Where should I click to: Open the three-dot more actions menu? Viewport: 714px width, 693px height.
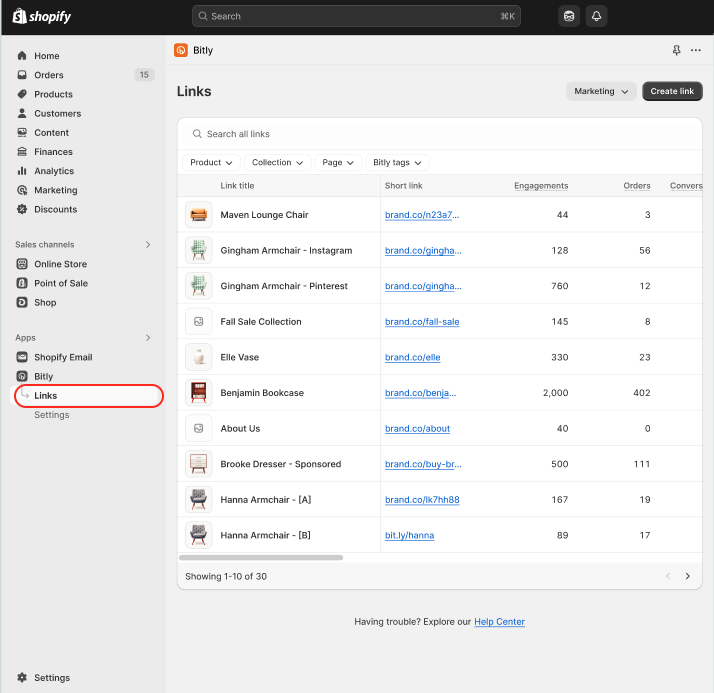pyautogui.click(x=695, y=50)
